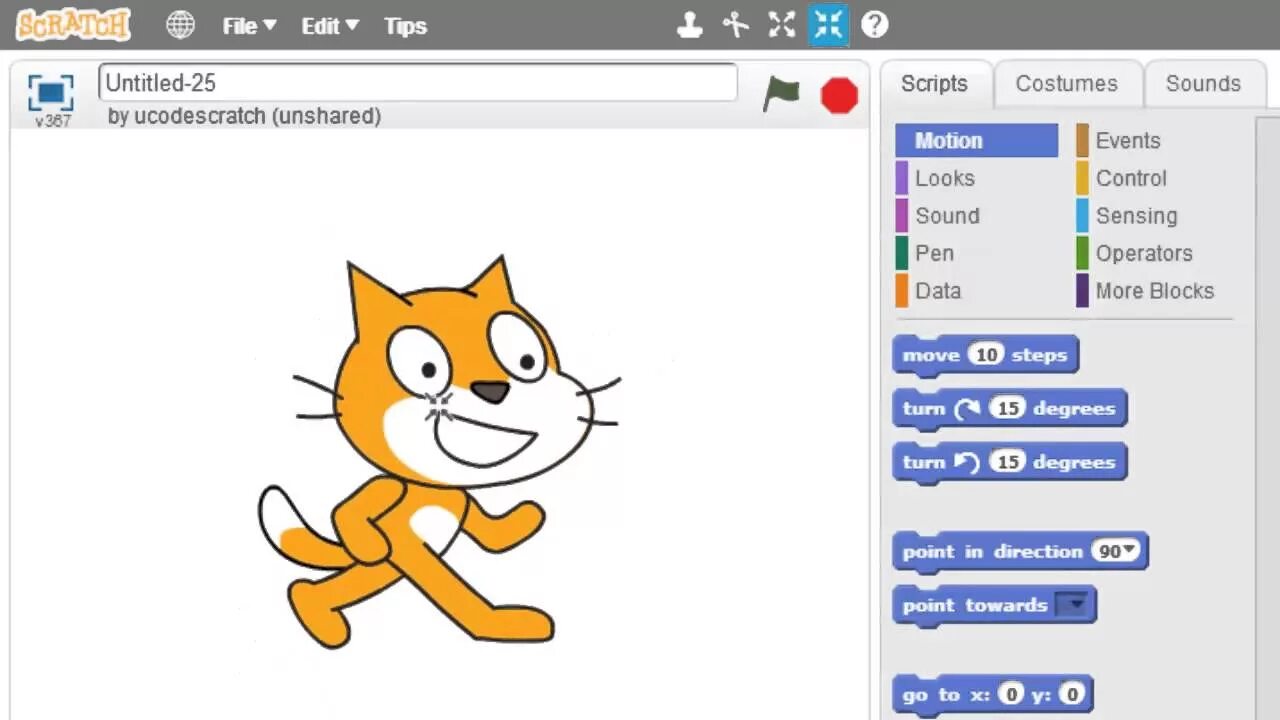Select the Delete scissors tool
The height and width of the screenshot is (720, 1280).
[x=736, y=25]
